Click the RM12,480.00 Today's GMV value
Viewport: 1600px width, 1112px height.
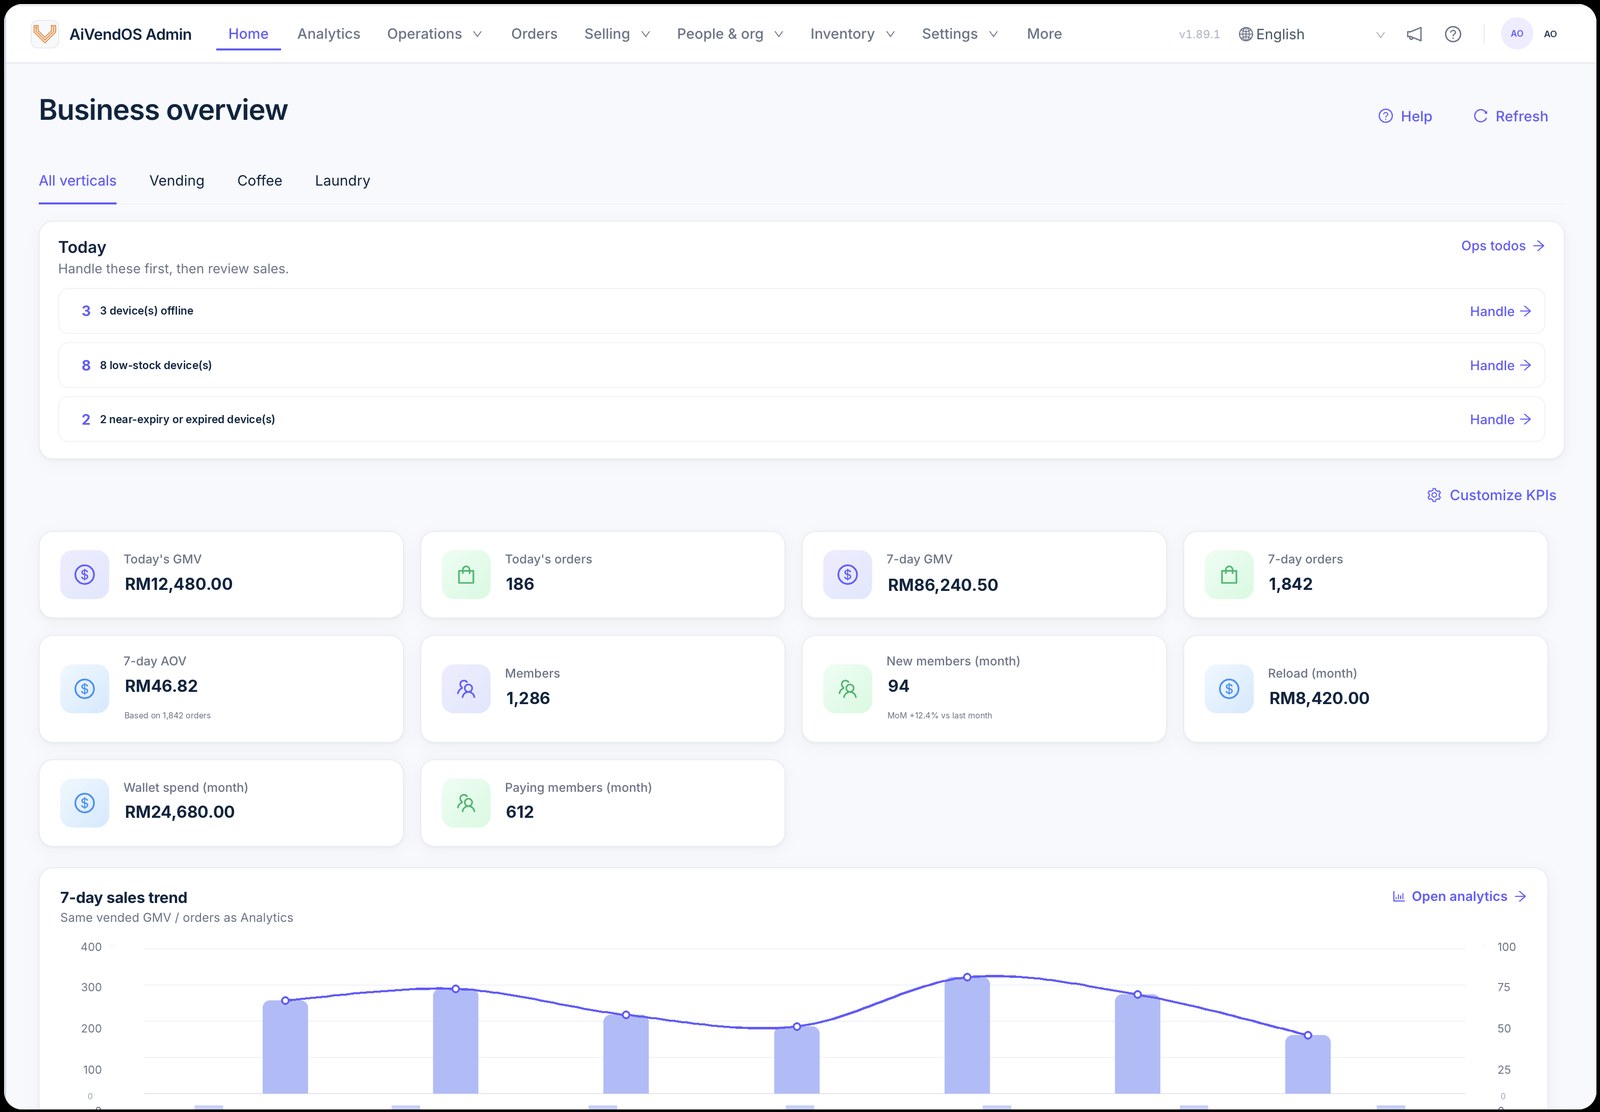[178, 584]
